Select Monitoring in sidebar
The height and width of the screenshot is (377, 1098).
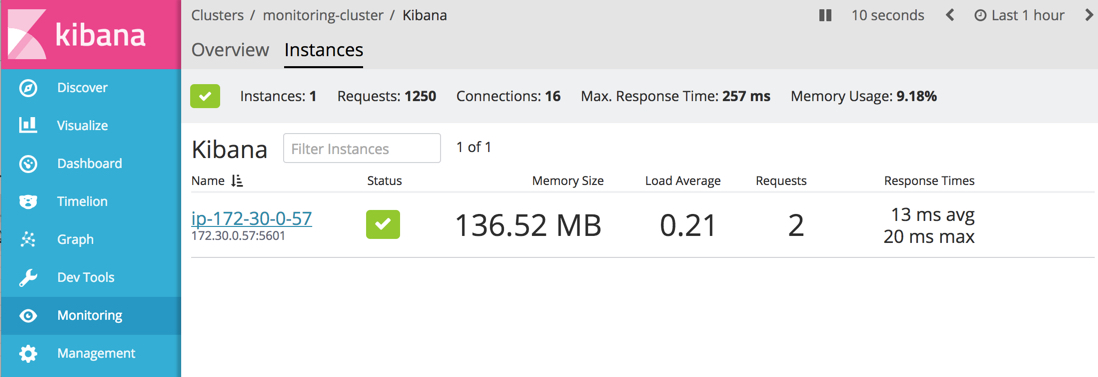90,315
